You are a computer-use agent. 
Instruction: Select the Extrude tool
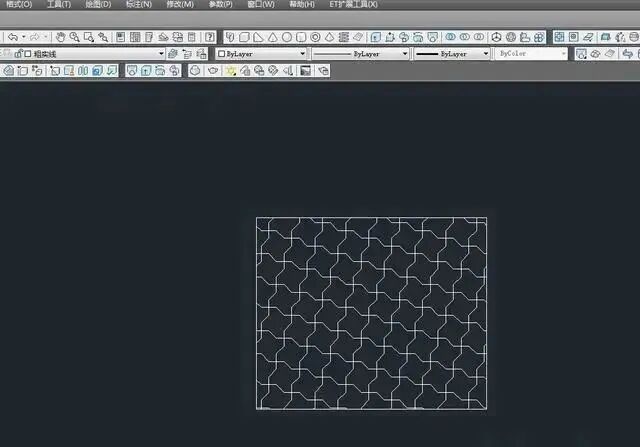376,37
